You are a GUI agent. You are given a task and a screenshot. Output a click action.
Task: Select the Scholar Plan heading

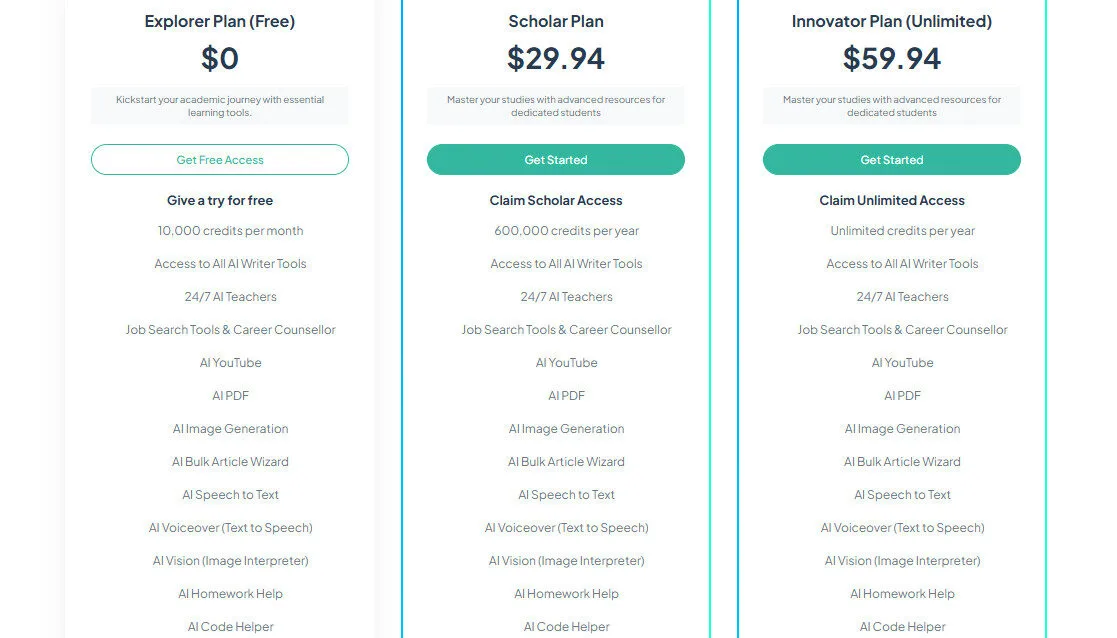point(555,21)
